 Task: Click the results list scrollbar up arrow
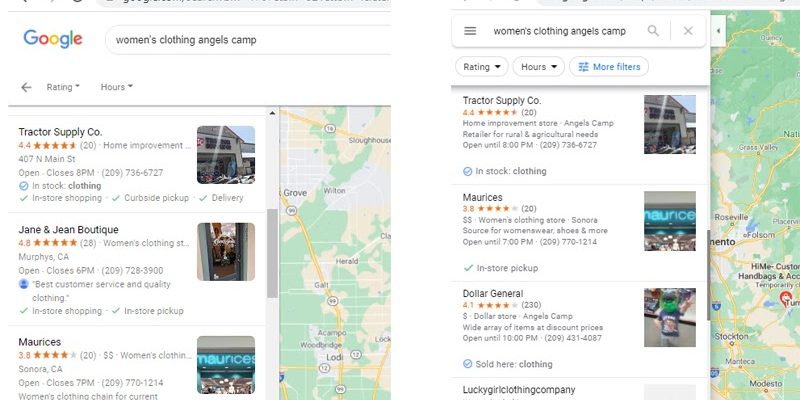tap(272, 113)
